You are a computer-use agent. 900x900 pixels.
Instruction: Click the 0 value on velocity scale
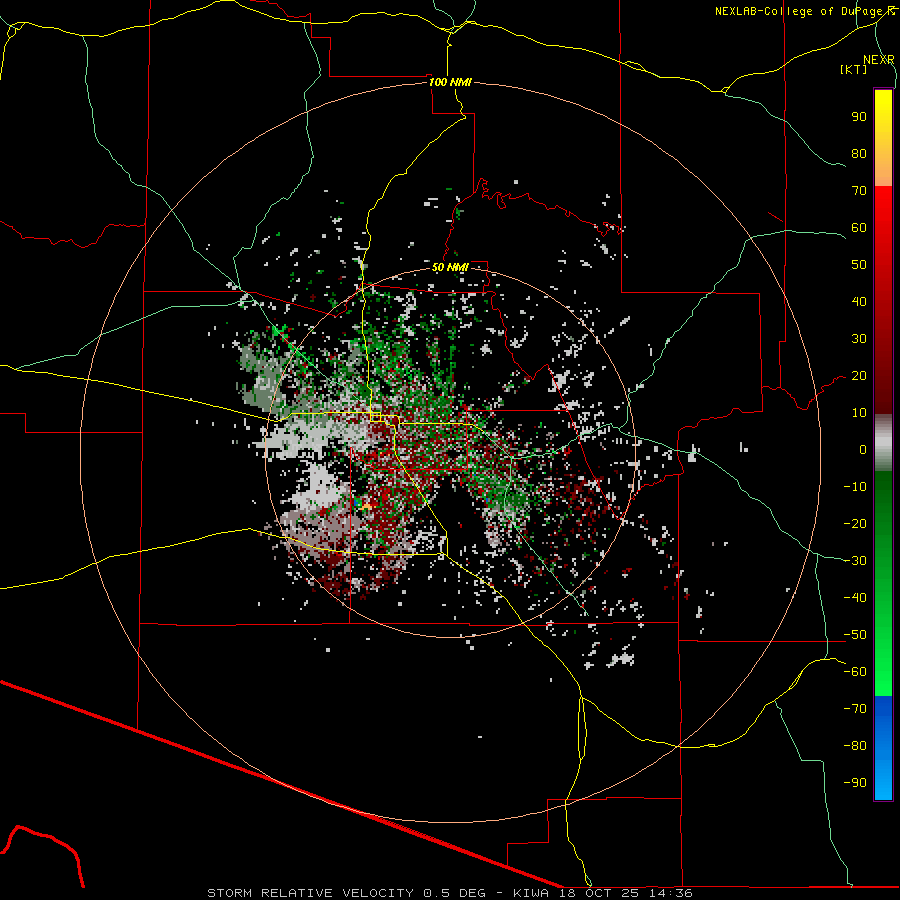[863, 449]
